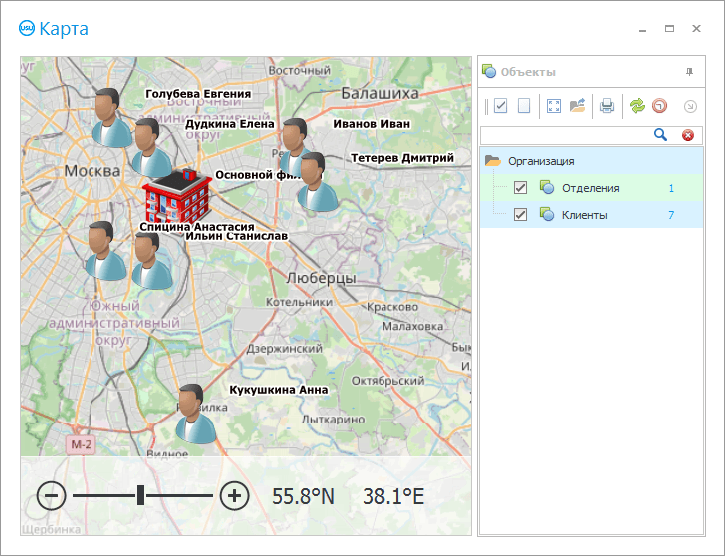The image size is (725, 556).
Task: Toggle the Отделения checkbox
Action: pos(521,188)
